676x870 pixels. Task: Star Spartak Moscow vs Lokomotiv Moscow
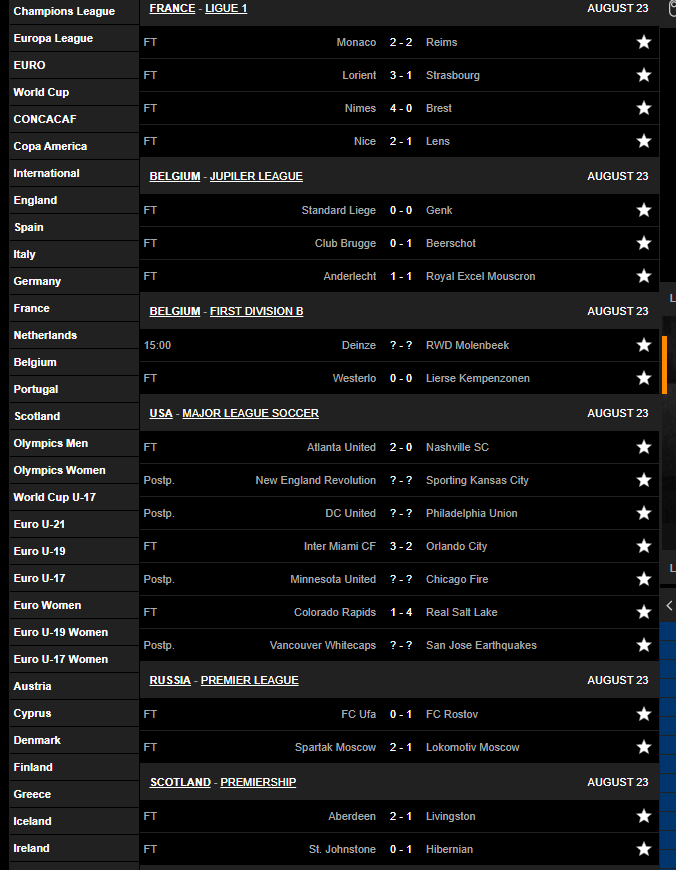point(644,747)
